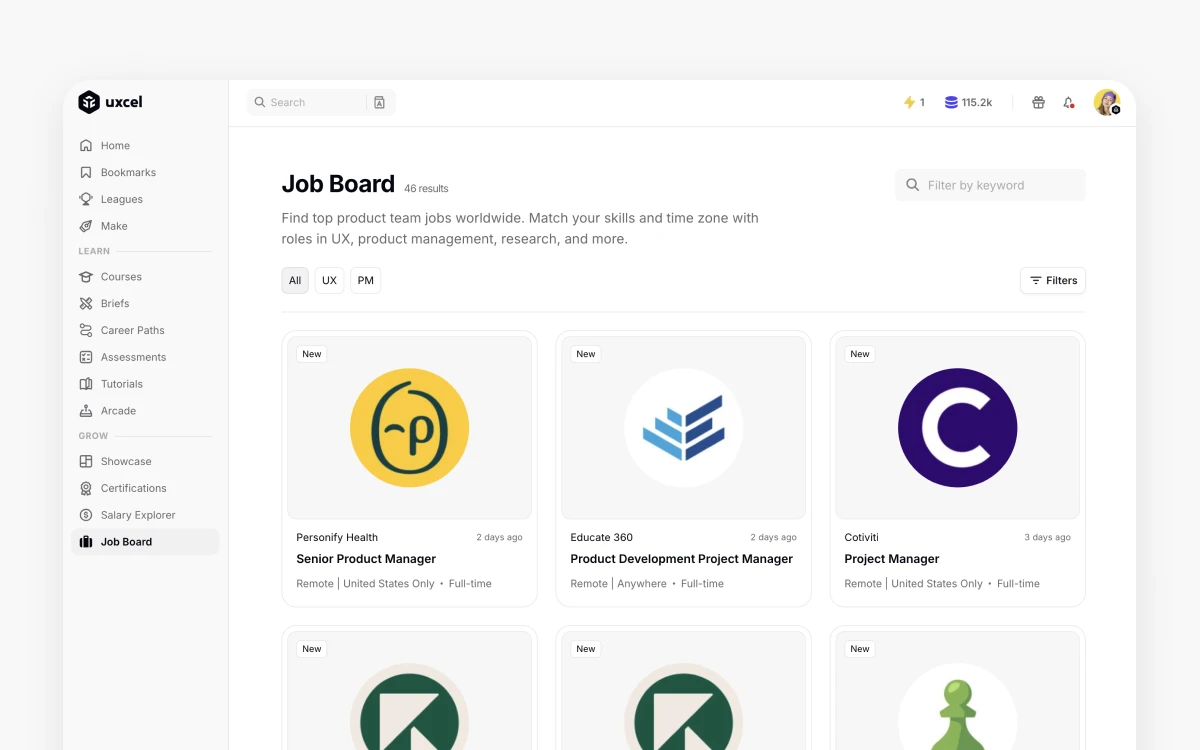The image size is (1200, 750).
Task: Click the Salary Explorer dollar icon
Action: (86, 515)
